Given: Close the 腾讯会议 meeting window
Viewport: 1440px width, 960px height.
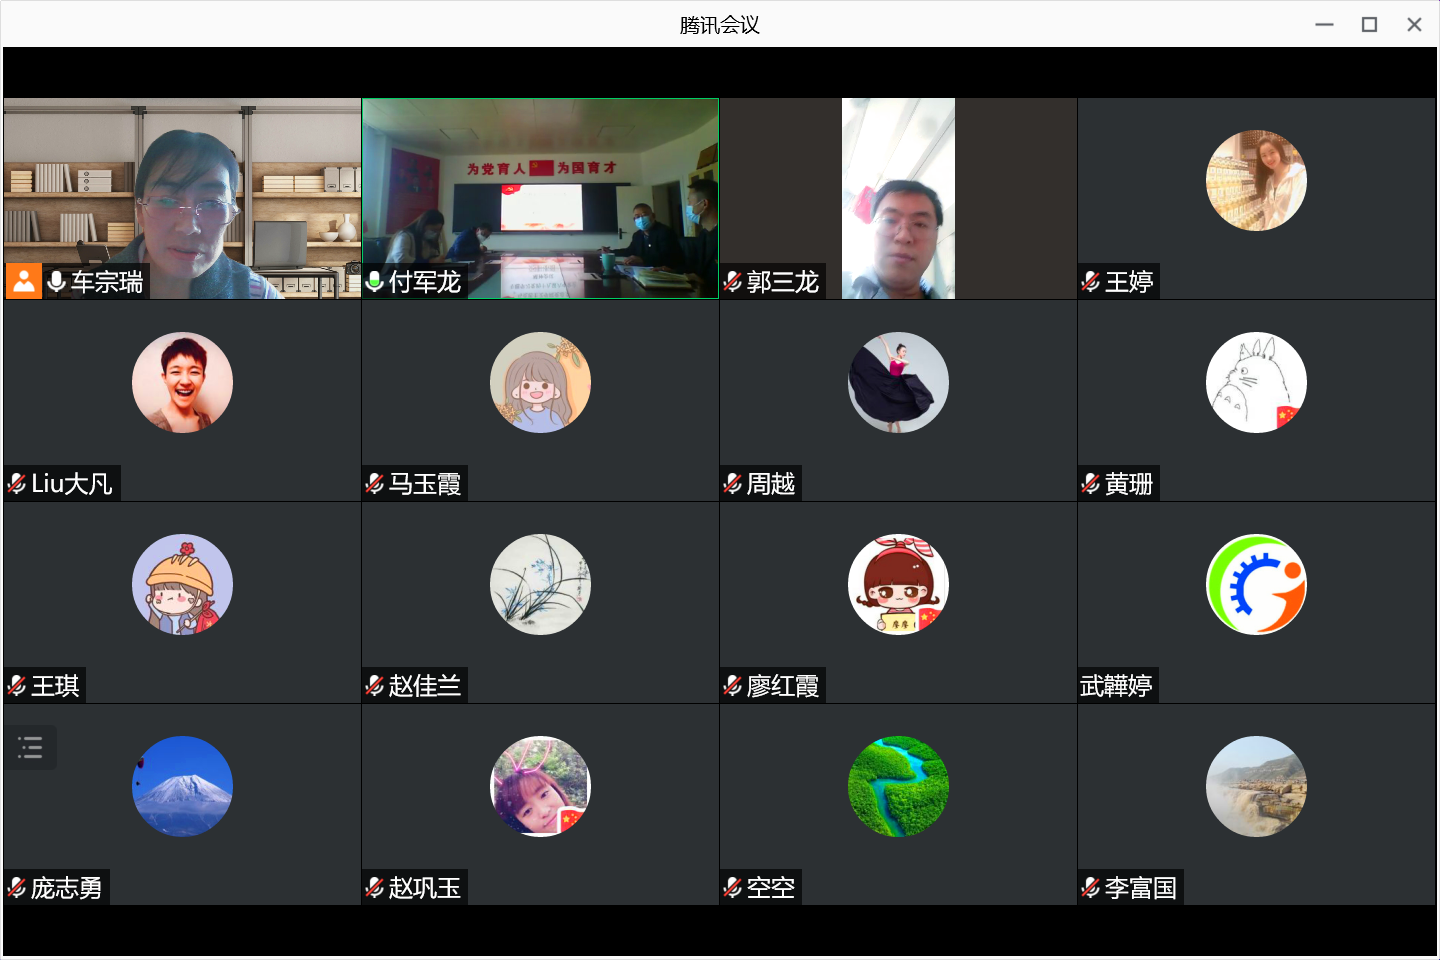Looking at the screenshot, I should [x=1414, y=25].
